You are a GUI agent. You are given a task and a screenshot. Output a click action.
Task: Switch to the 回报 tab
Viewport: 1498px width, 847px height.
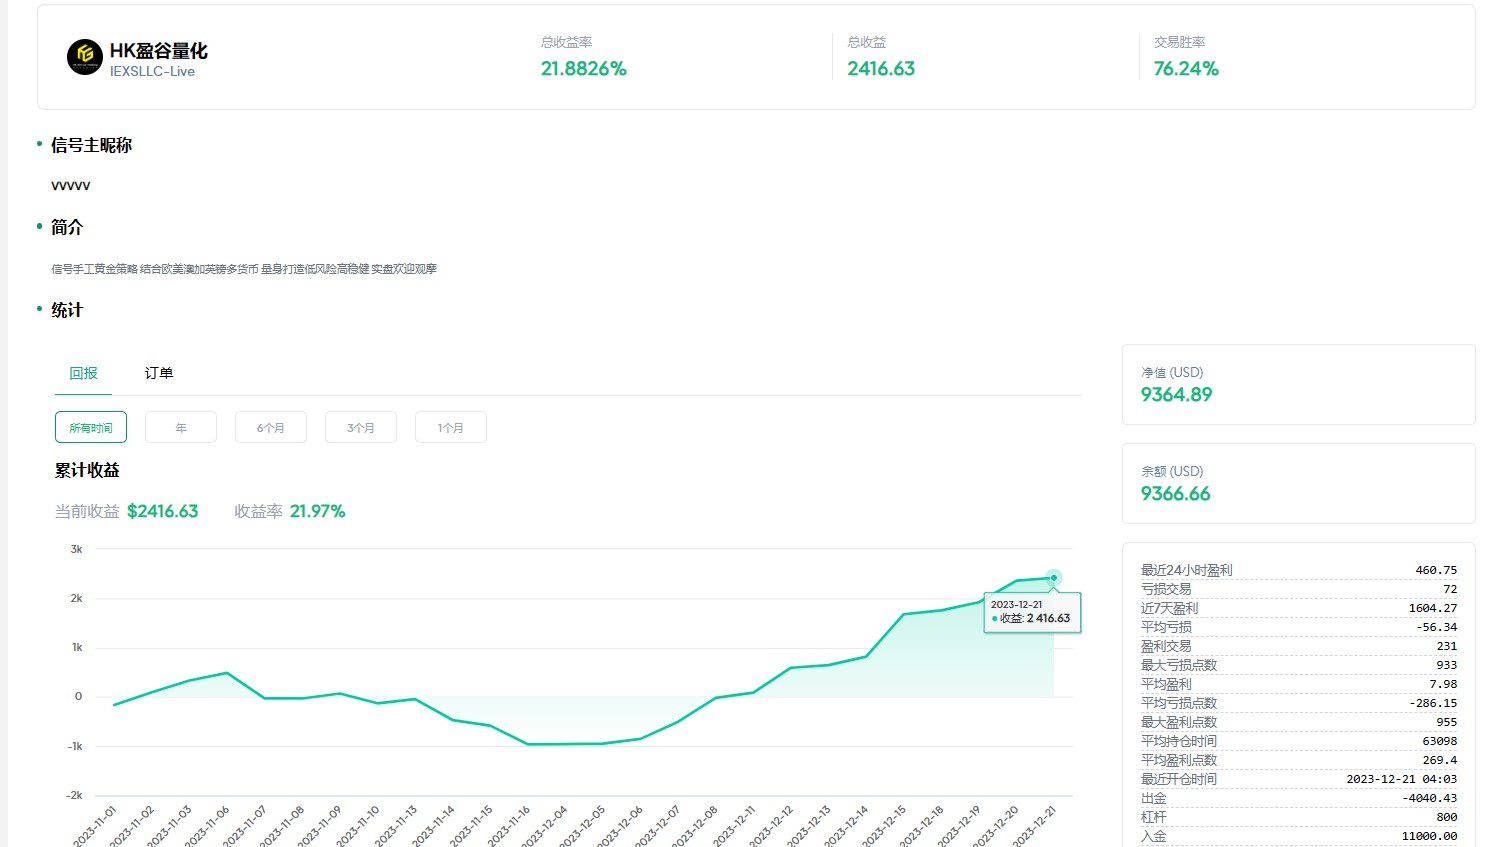(84, 373)
